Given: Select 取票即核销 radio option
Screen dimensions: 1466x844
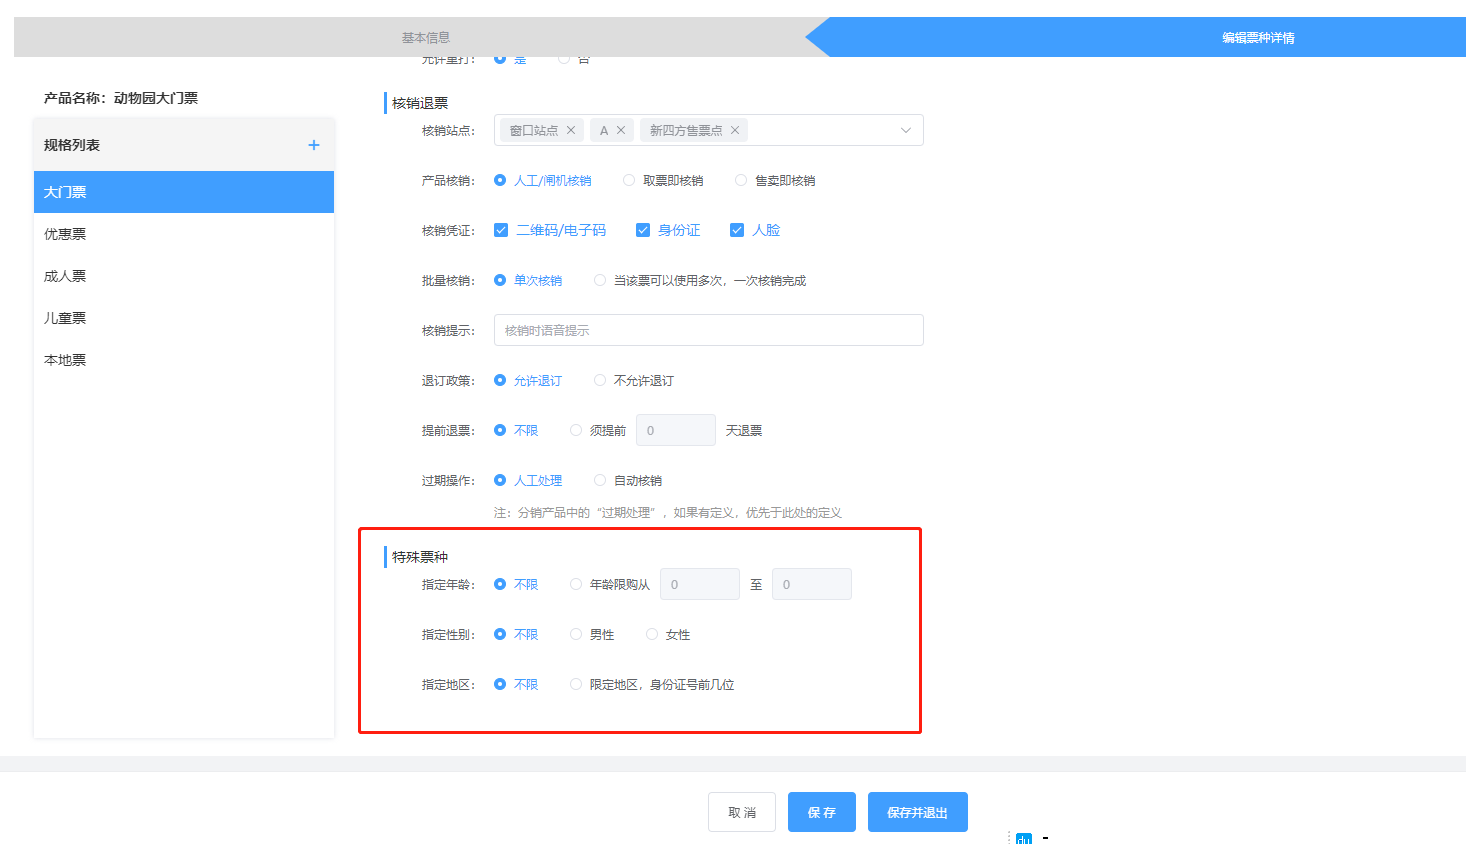Looking at the screenshot, I should (629, 181).
